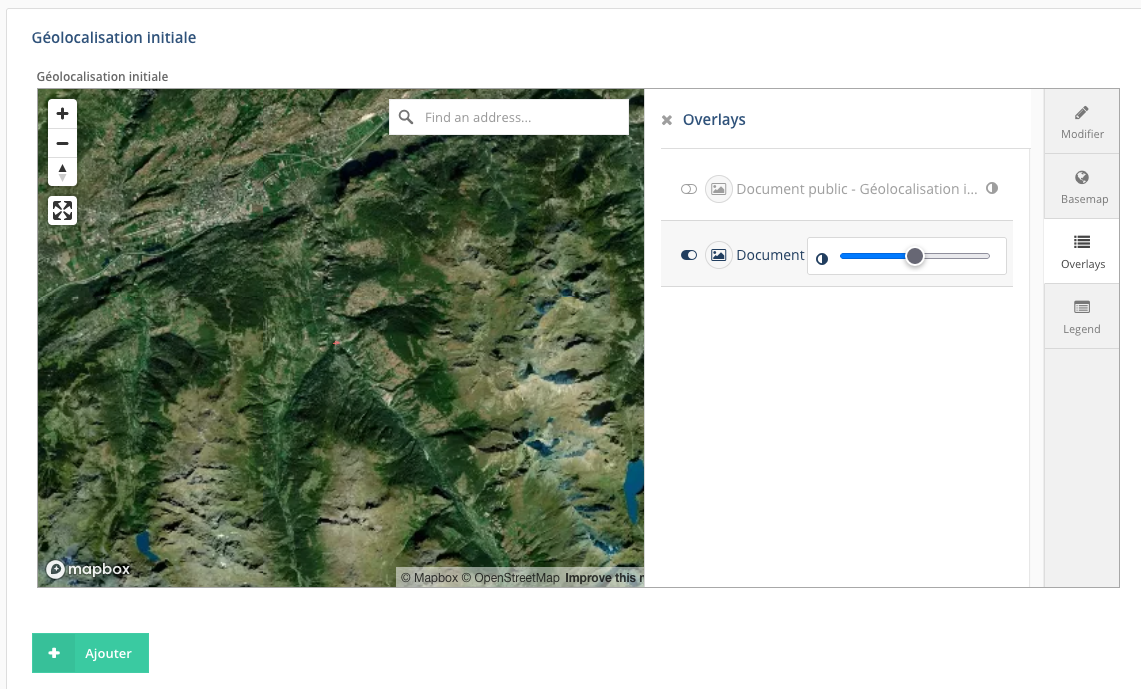Viewport: 1141px width, 689px height.
Task: Switch to the Basemap tab
Action: 1082,187
